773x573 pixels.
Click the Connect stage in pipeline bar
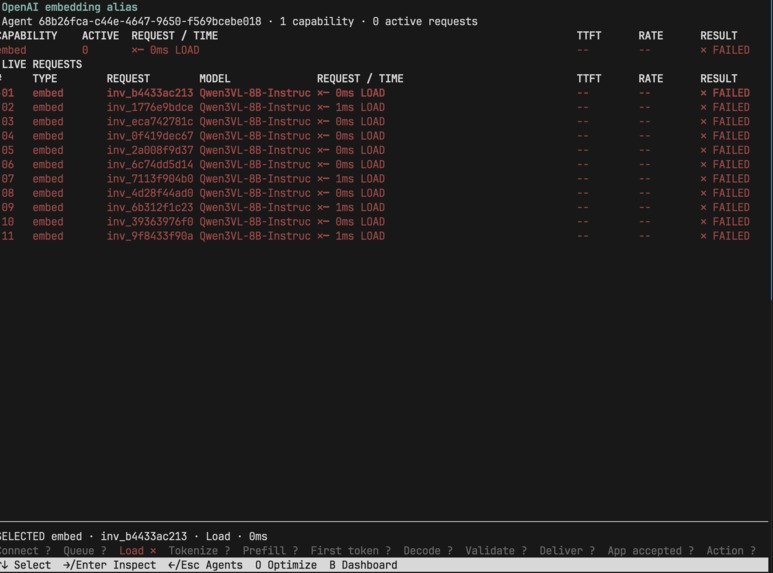25,550
